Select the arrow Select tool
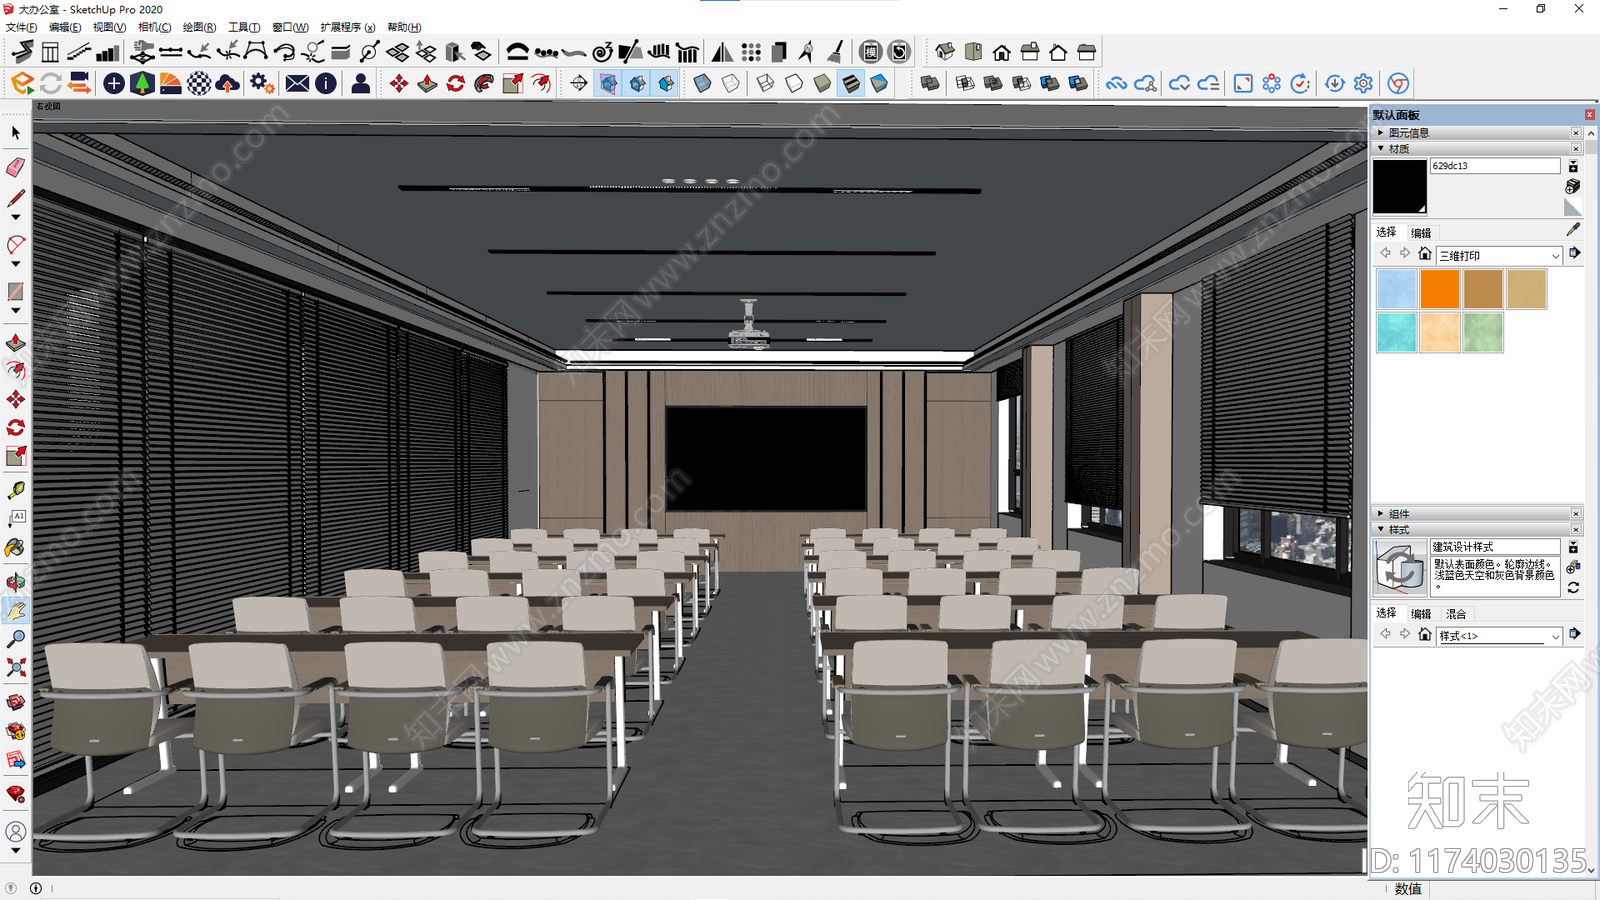Screen dimensions: 1600x900 16,133
